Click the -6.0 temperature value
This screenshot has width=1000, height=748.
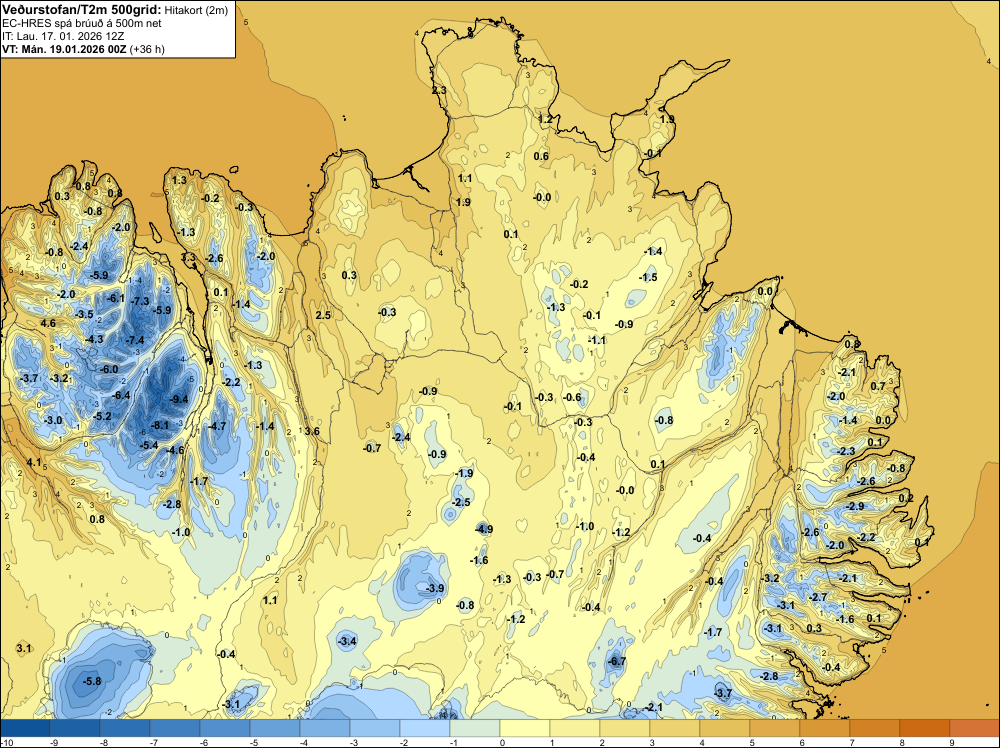click(x=109, y=369)
